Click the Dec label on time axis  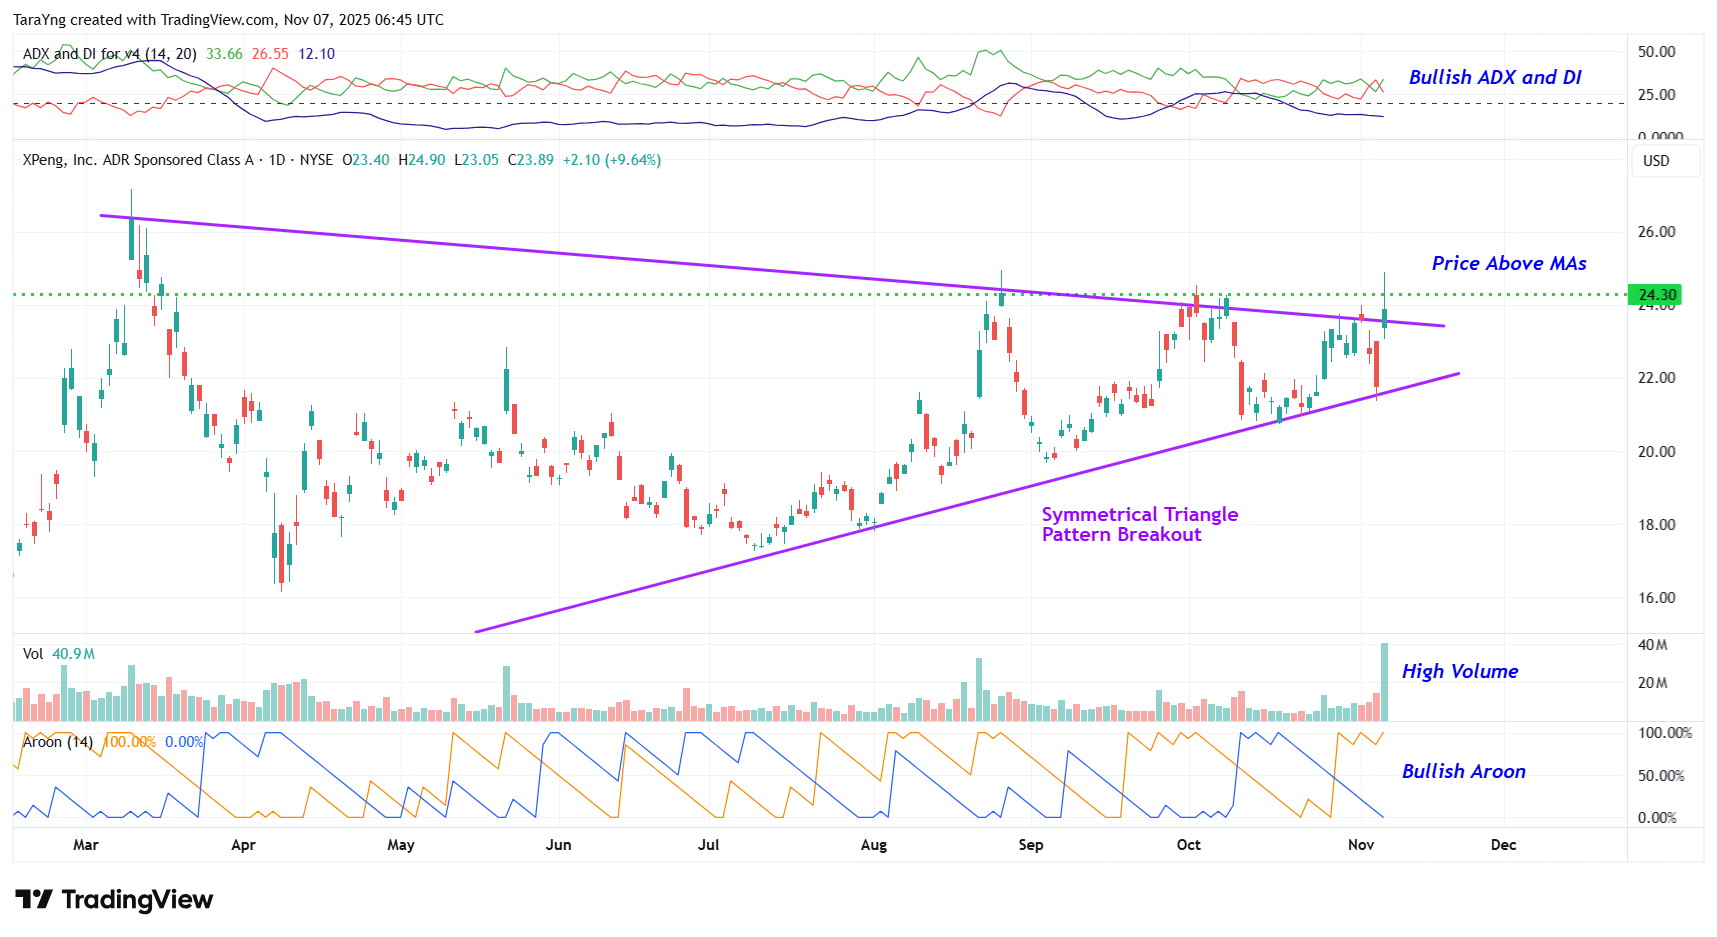pyautogui.click(x=1502, y=845)
